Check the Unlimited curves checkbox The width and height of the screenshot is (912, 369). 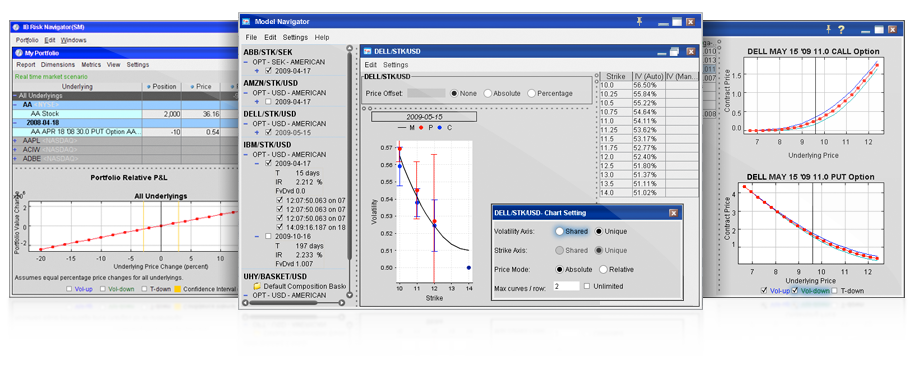click(x=587, y=286)
